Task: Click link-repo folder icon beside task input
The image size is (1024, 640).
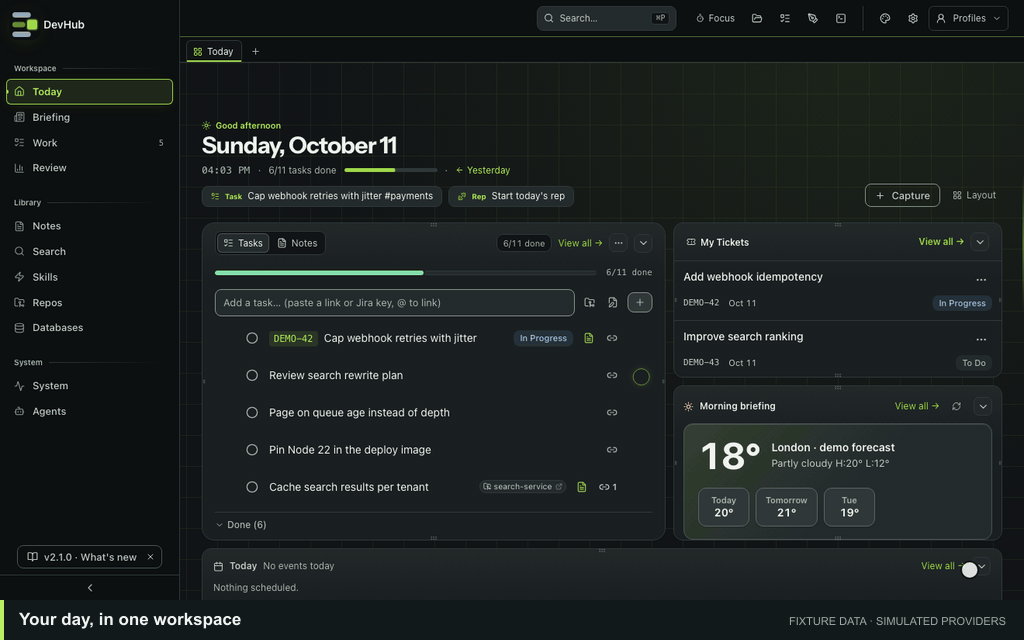Action: click(589, 302)
